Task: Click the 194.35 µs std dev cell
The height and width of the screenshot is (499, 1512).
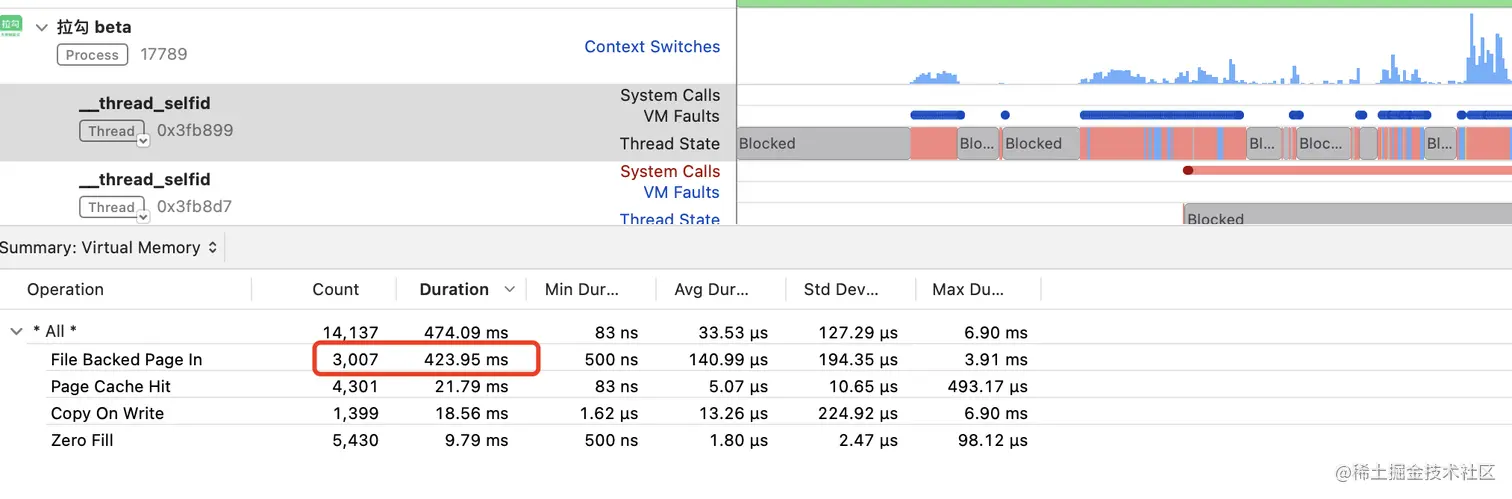Action: point(857,359)
